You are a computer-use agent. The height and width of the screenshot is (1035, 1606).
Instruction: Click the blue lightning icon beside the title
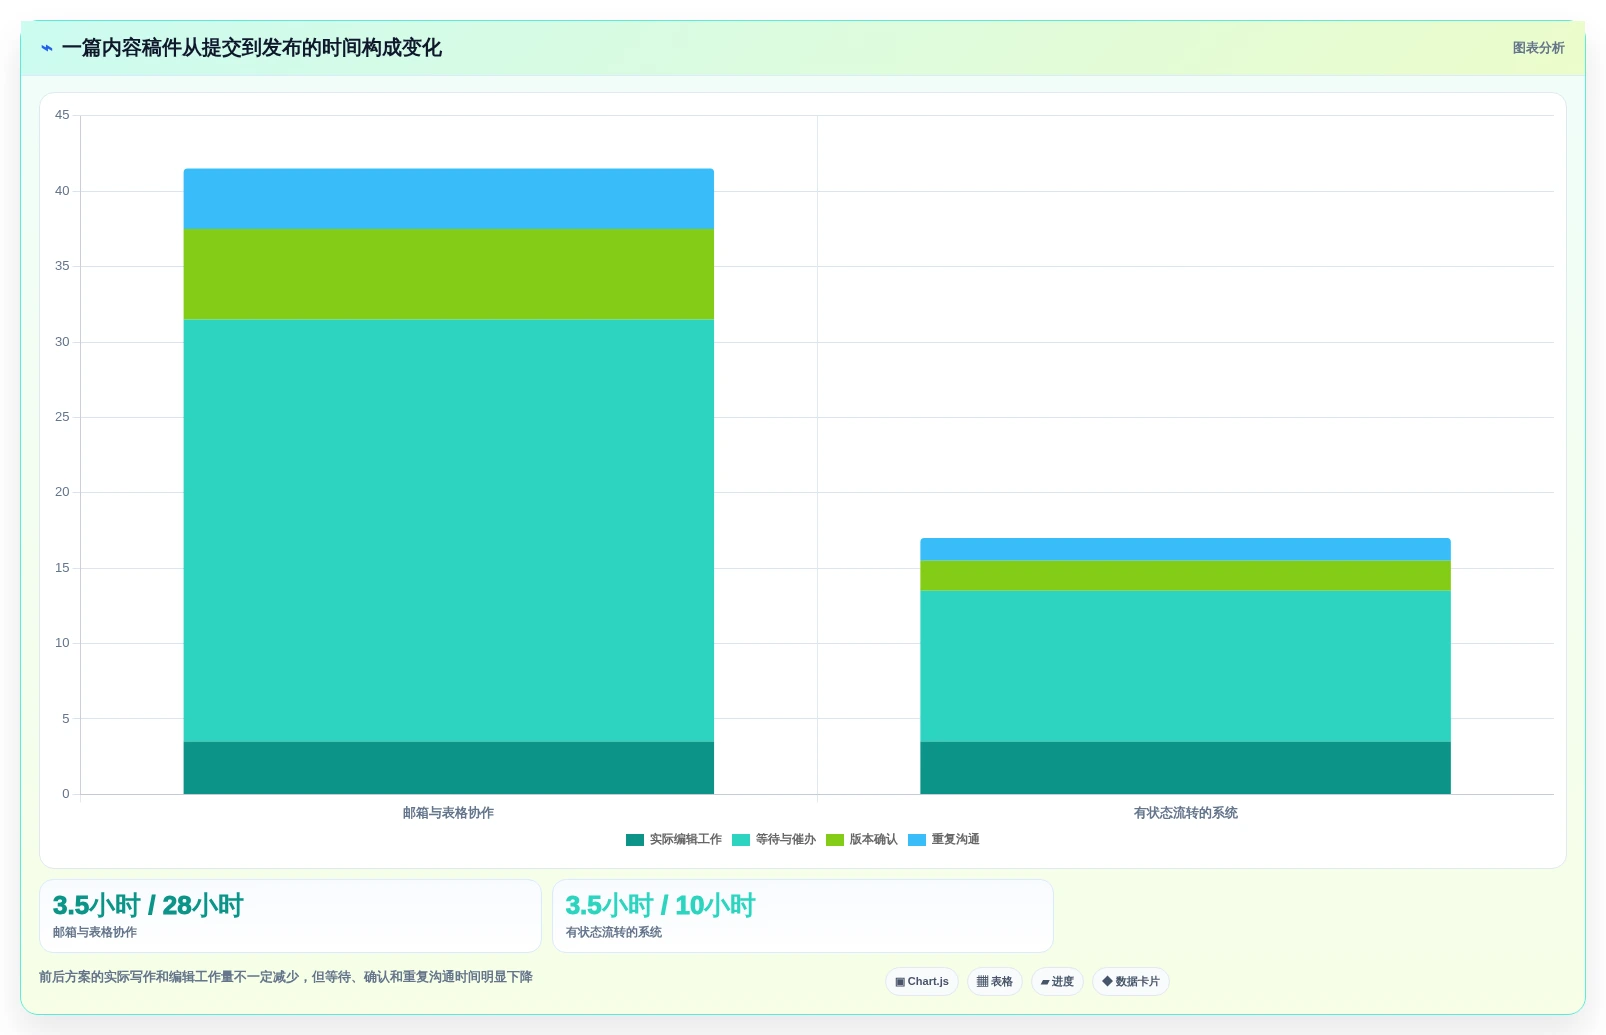(47, 48)
